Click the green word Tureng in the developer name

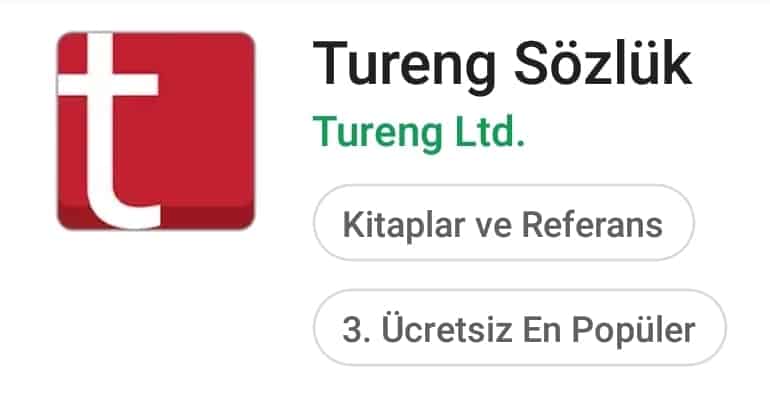point(377,134)
